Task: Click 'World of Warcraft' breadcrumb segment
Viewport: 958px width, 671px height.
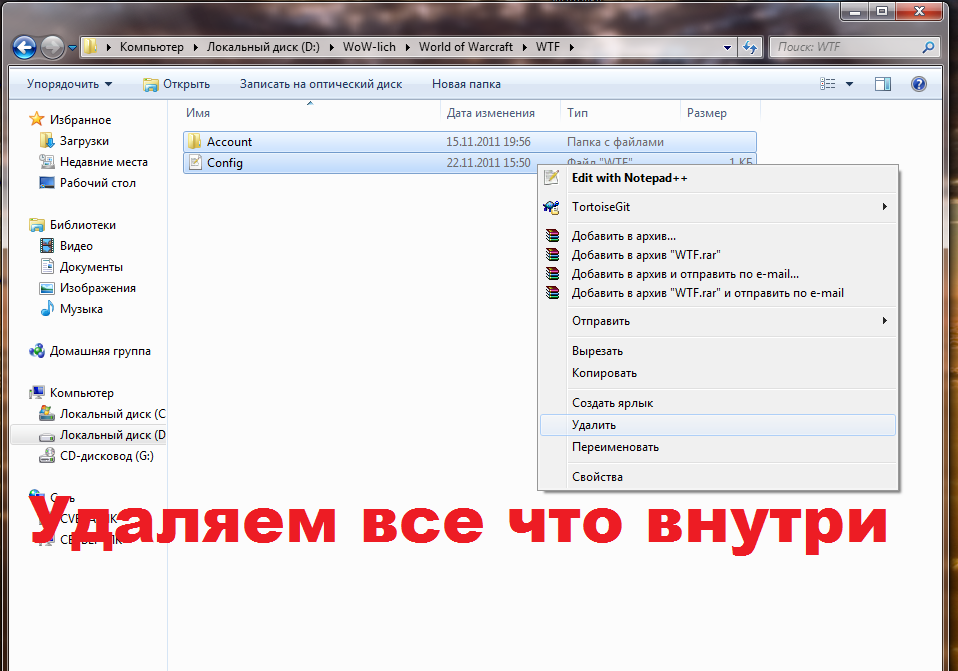Action: pos(466,47)
